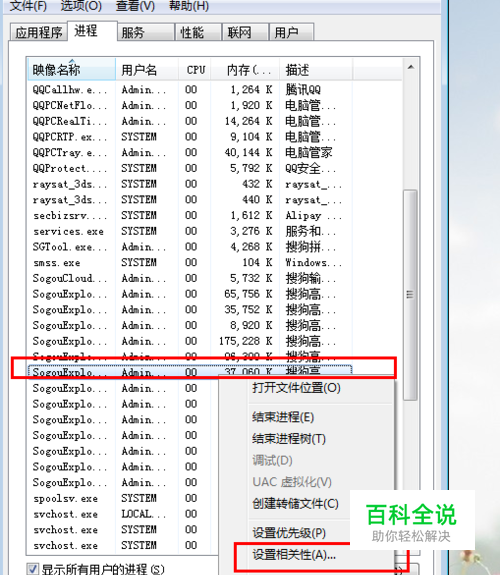Sort by 描述 column header
The image size is (500, 575).
[316, 69]
